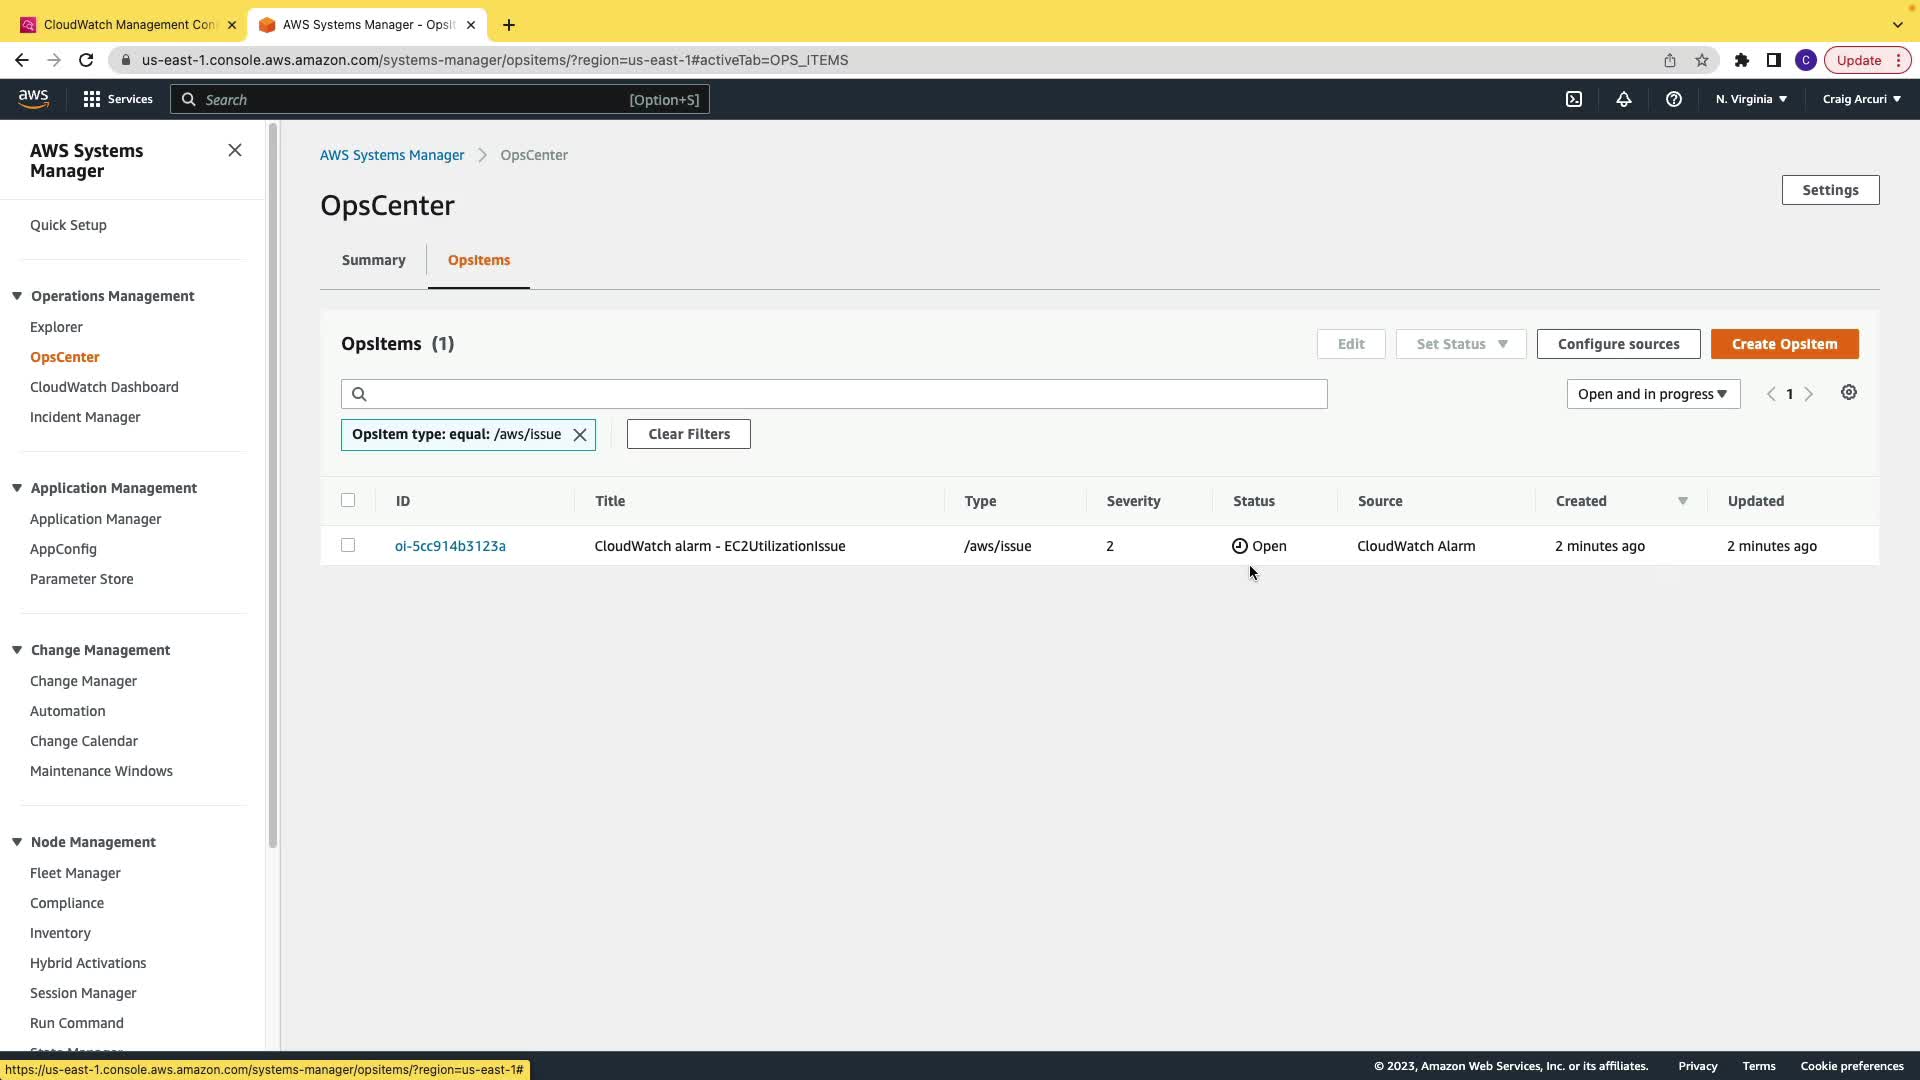1920x1080 pixels.
Task: Open the help question mark icon
Action: (x=1674, y=99)
